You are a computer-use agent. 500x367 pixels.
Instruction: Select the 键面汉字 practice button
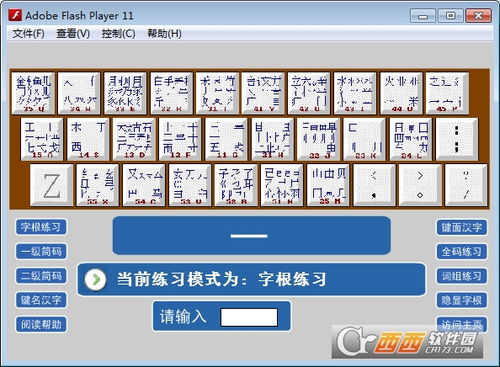(x=462, y=227)
